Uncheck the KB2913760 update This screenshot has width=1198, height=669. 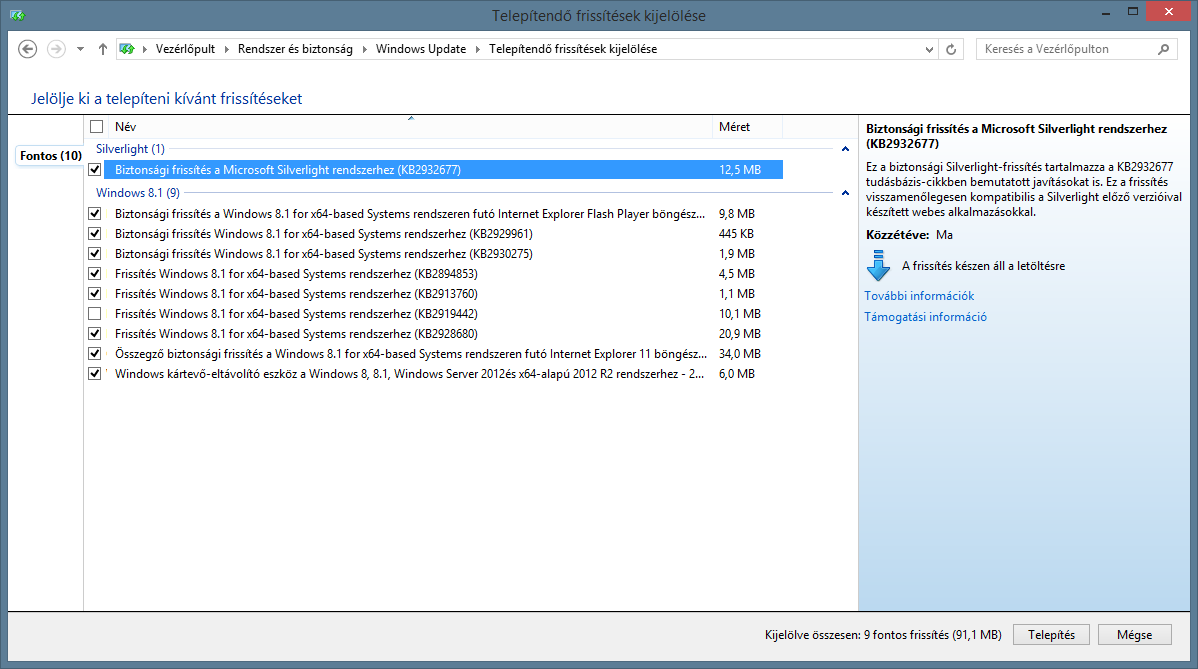click(x=95, y=293)
